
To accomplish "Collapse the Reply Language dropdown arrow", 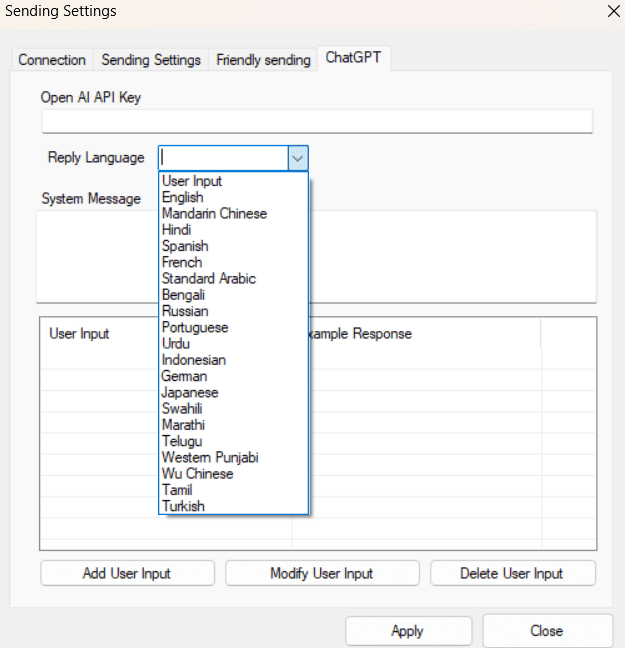I will tap(298, 157).
